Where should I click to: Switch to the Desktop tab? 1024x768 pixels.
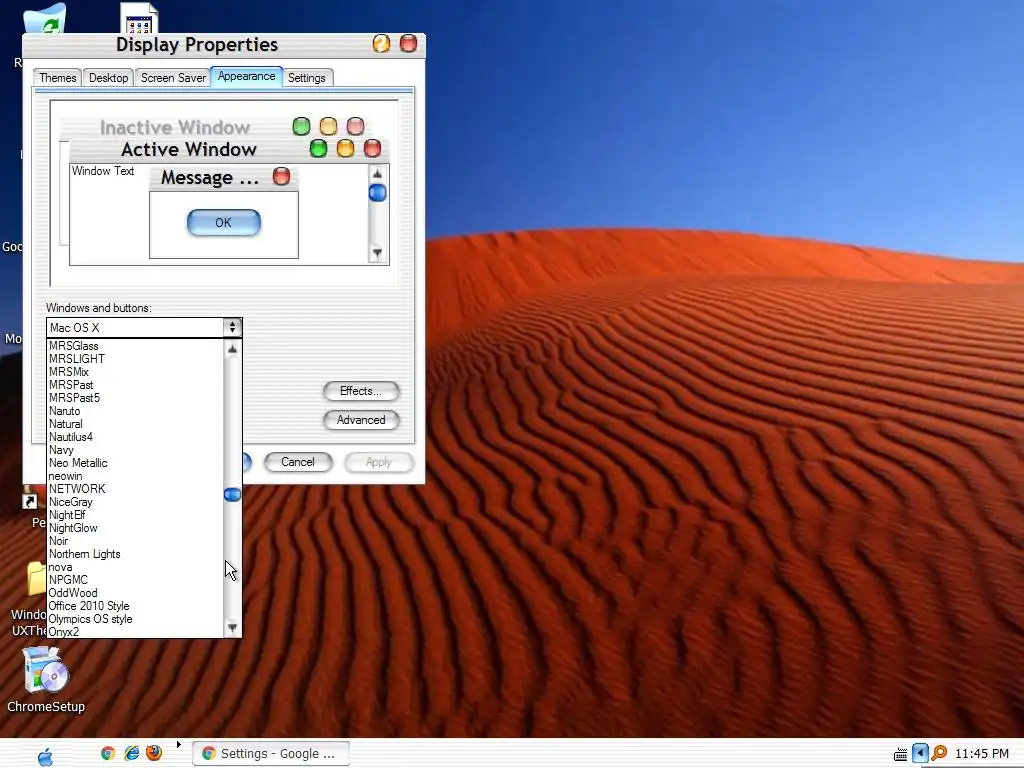pos(108,78)
